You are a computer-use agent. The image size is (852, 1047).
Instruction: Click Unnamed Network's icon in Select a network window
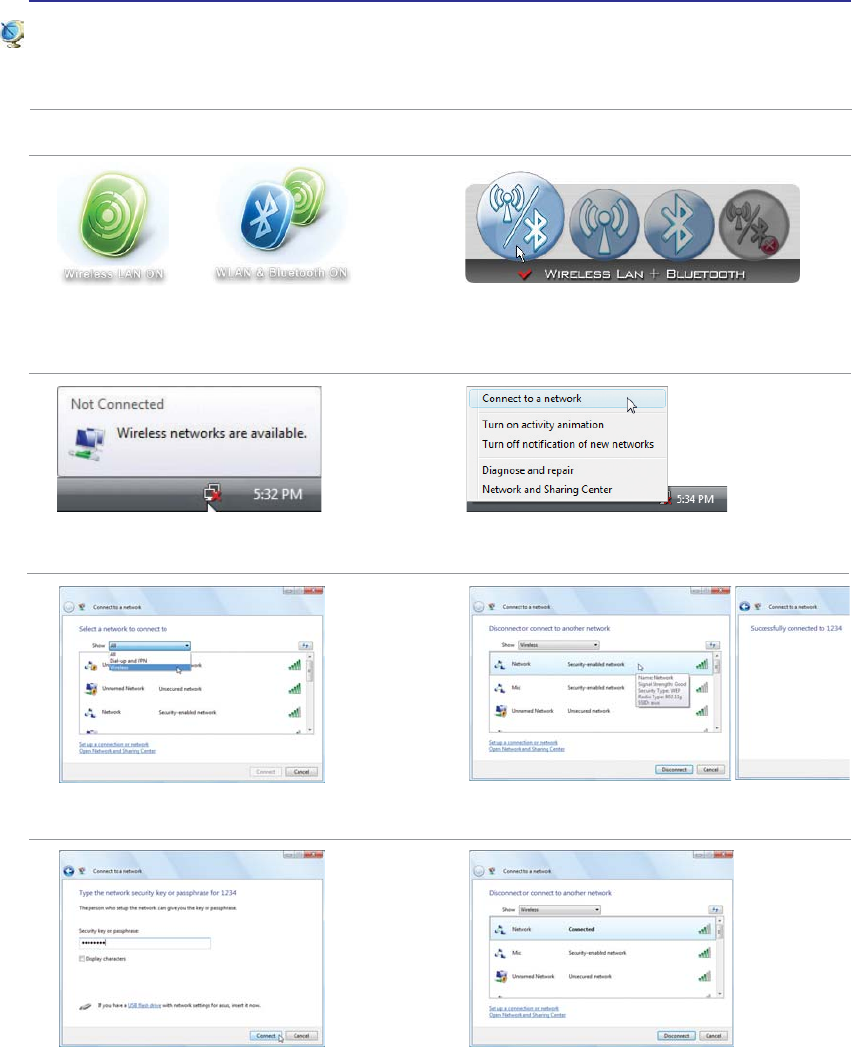pos(91,688)
